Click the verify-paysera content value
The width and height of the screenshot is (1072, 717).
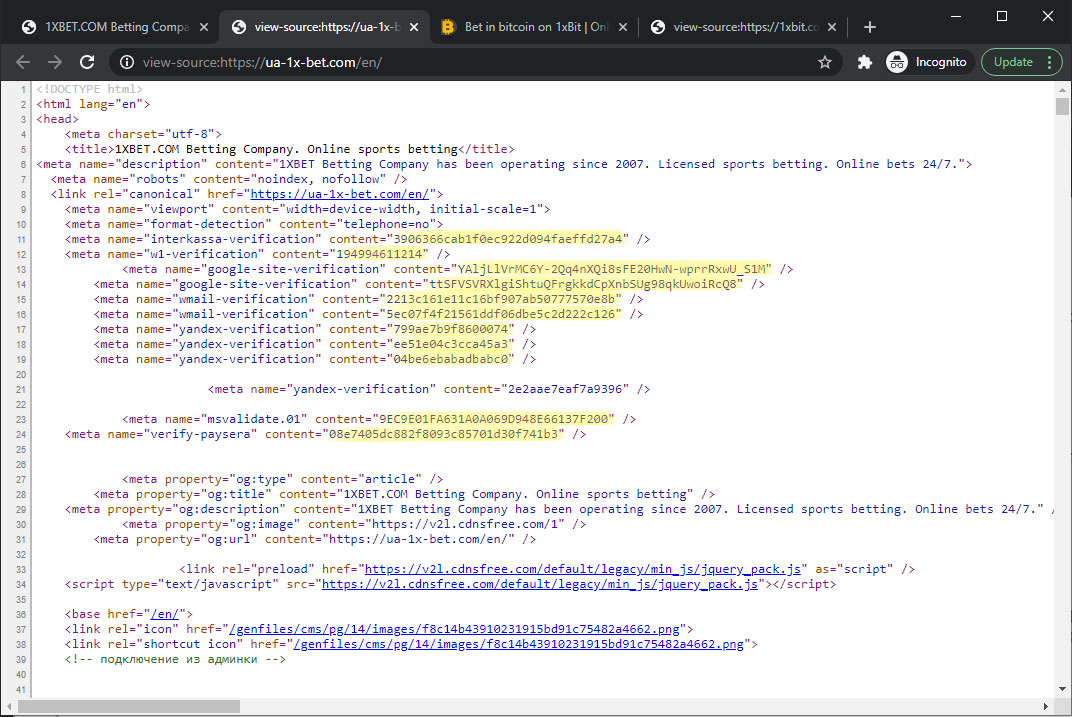pos(444,434)
